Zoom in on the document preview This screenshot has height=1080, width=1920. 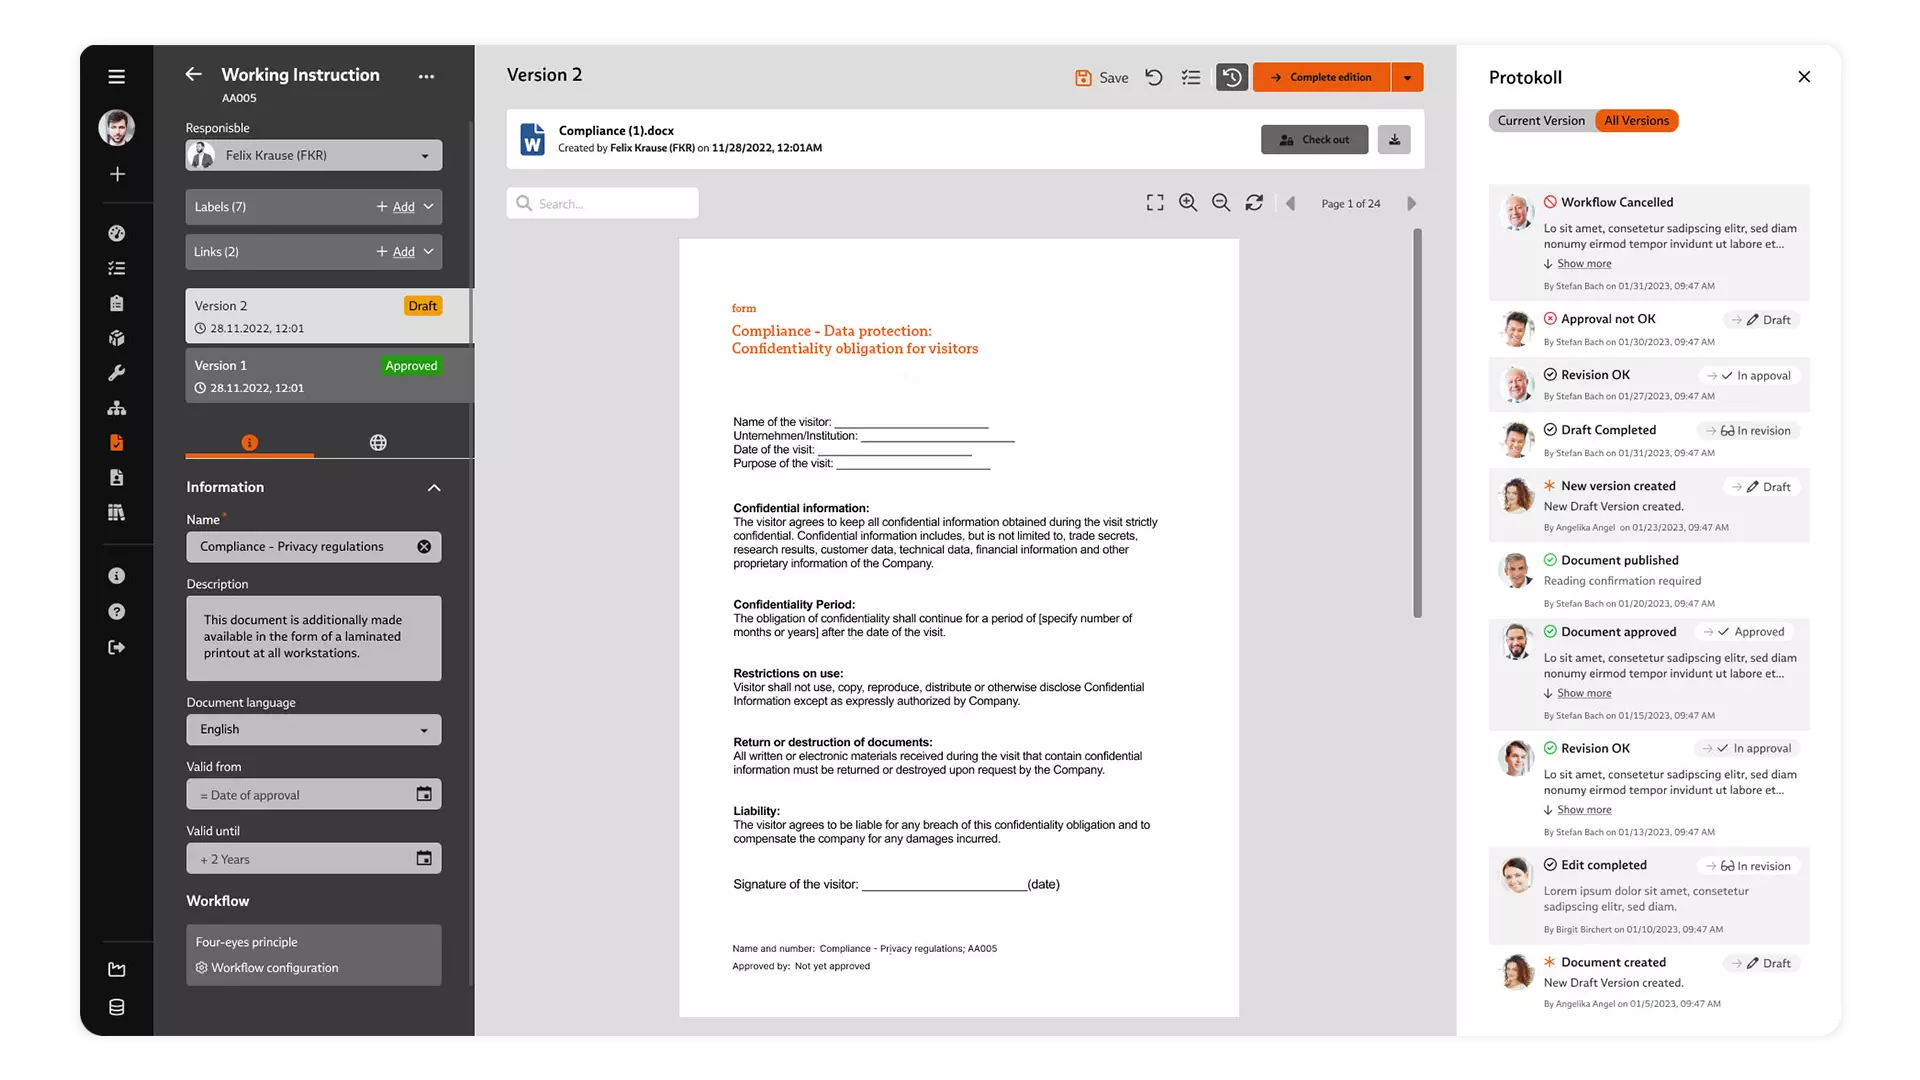coord(1188,202)
